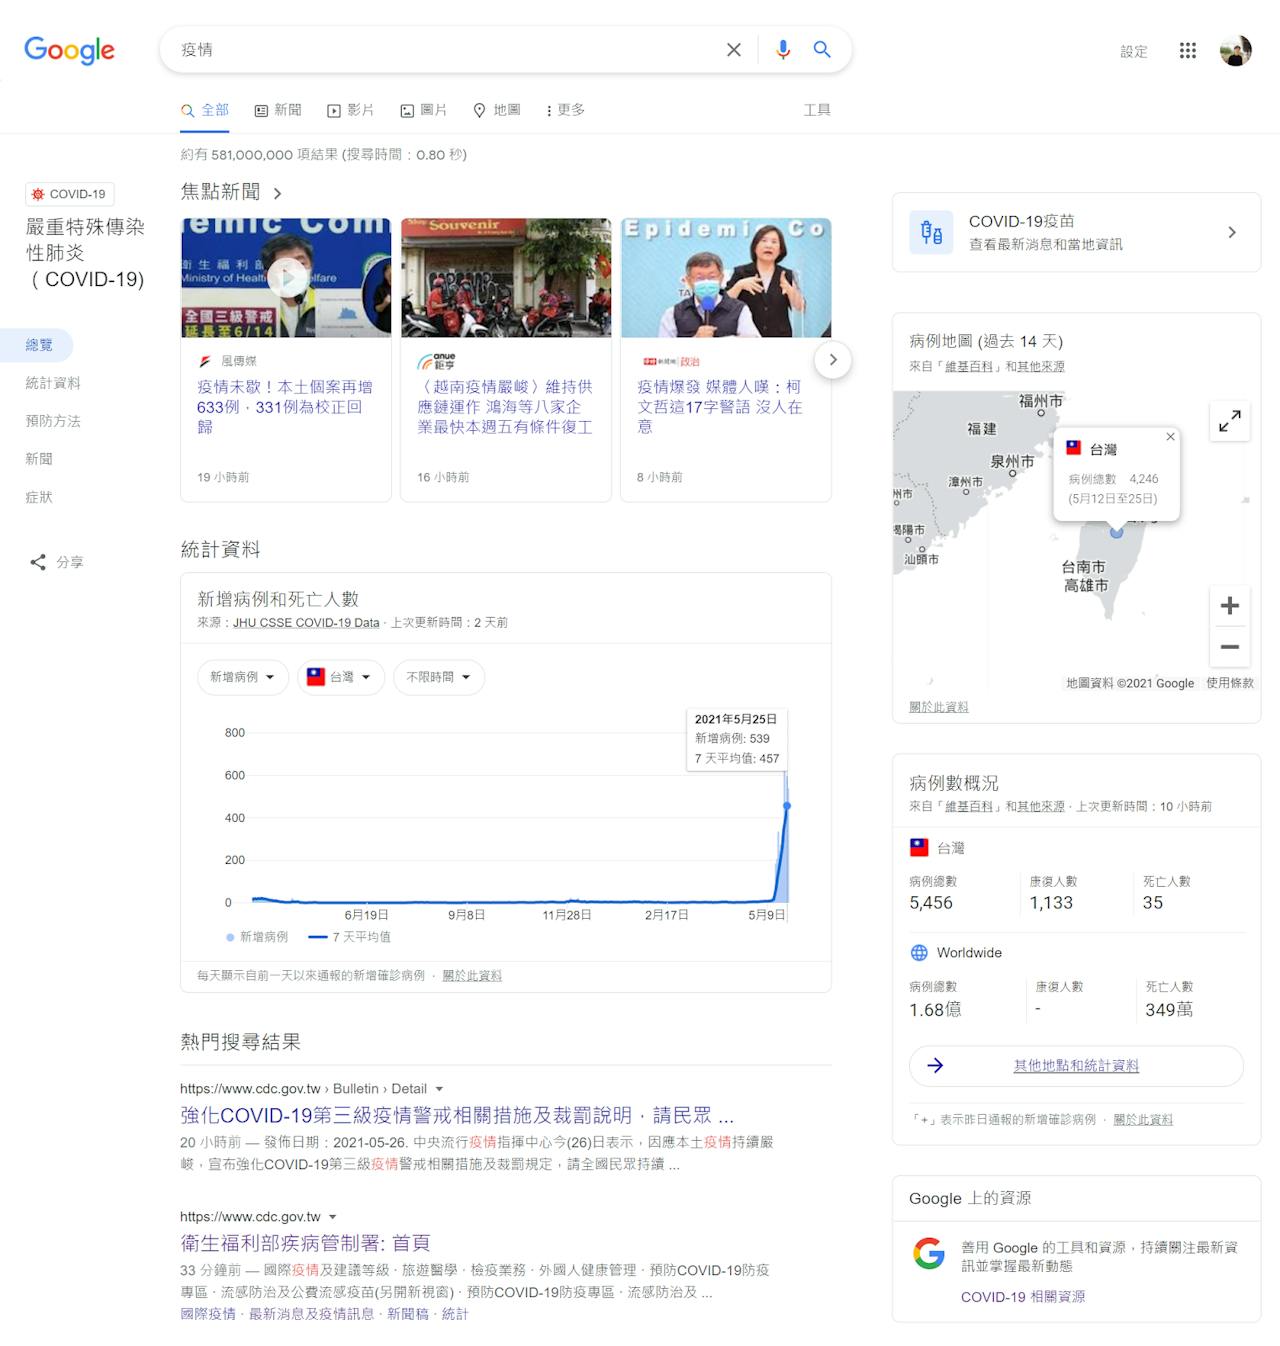This screenshot has height=1346, width=1280.
Task: Clear the search box with the X icon
Action: (x=734, y=50)
